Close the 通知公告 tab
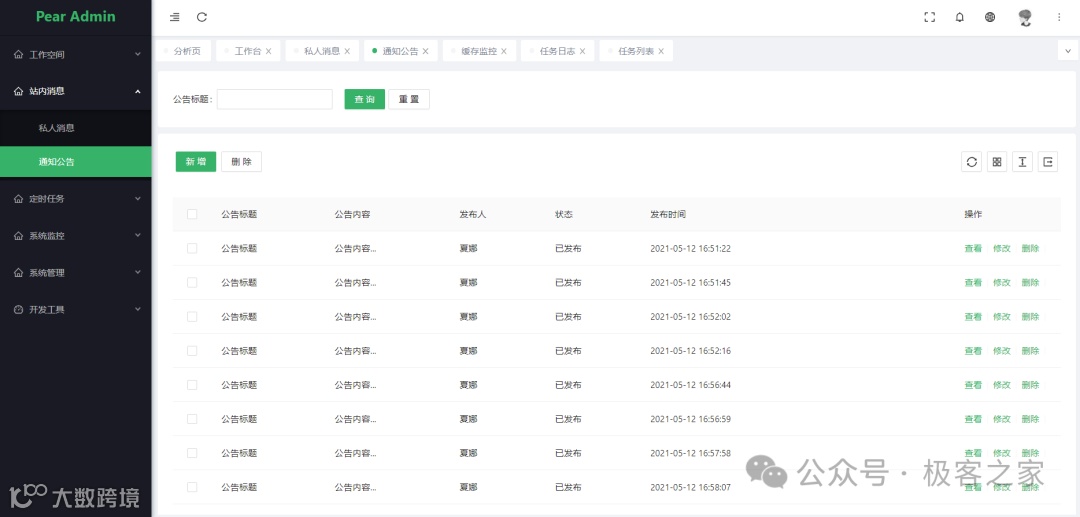 coord(426,51)
